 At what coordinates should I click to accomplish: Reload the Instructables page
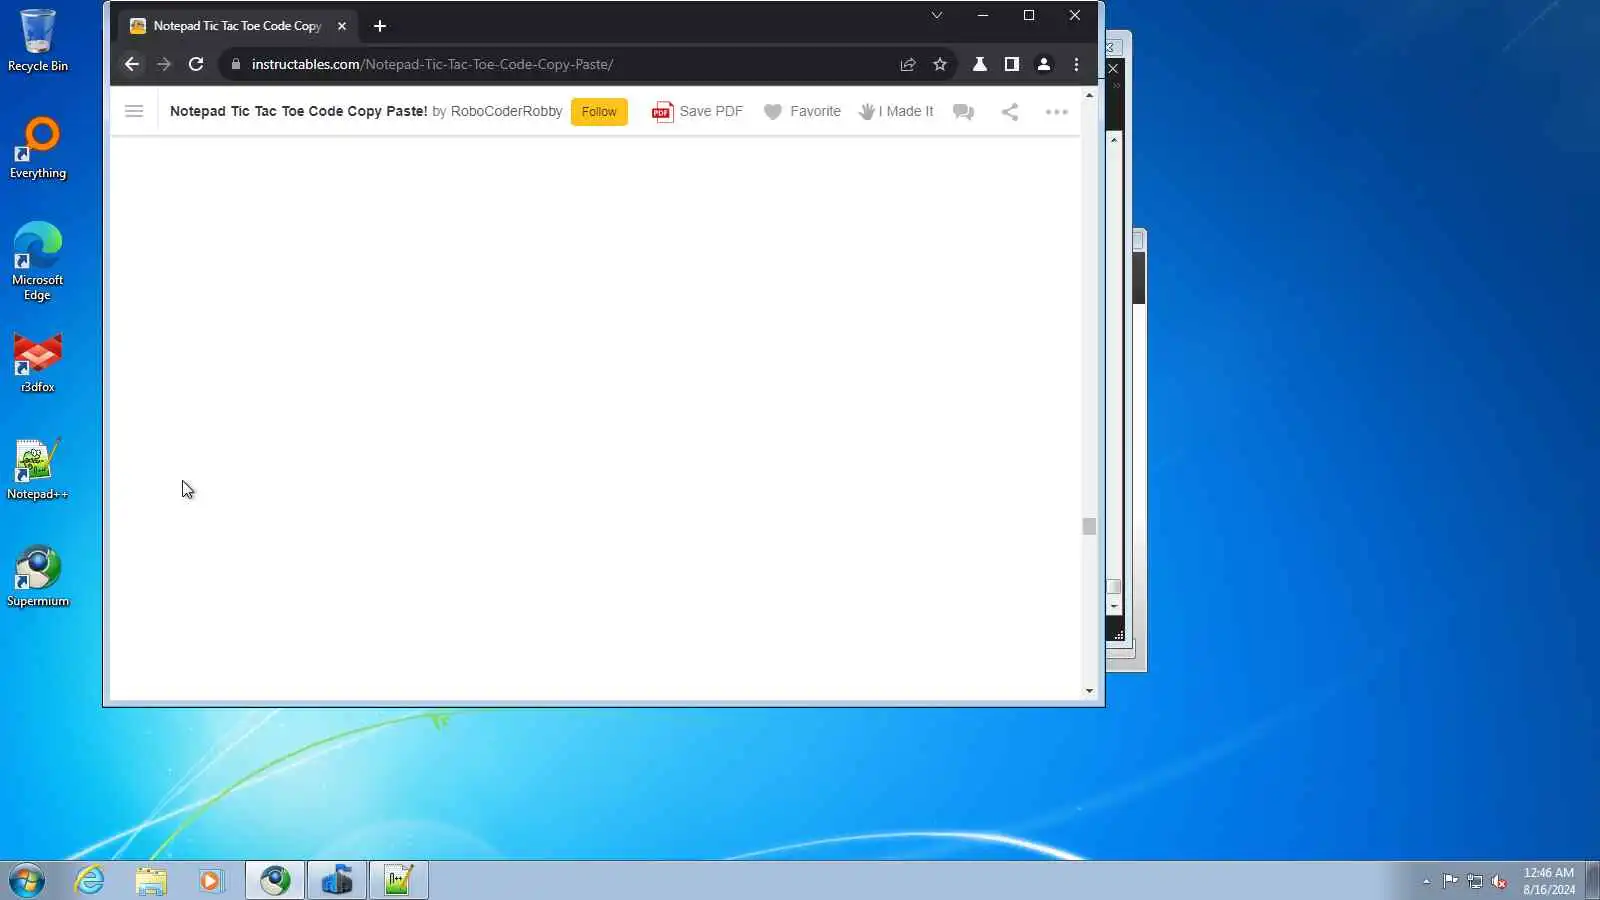196,64
